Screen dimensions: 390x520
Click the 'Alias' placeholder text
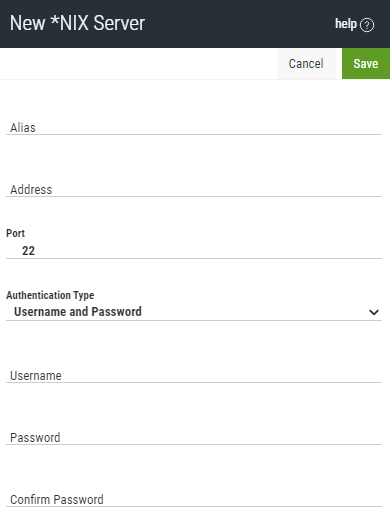(23, 127)
